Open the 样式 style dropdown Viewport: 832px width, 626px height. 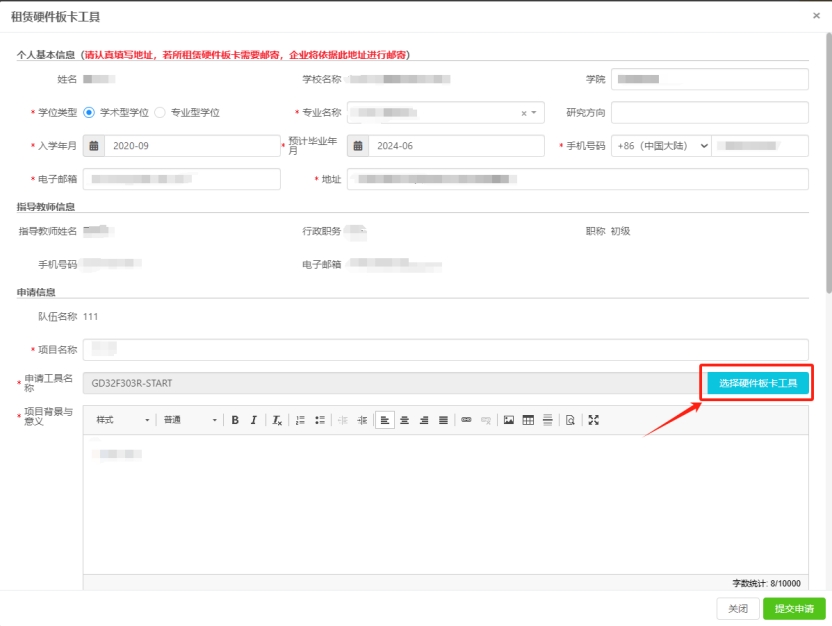coord(122,420)
